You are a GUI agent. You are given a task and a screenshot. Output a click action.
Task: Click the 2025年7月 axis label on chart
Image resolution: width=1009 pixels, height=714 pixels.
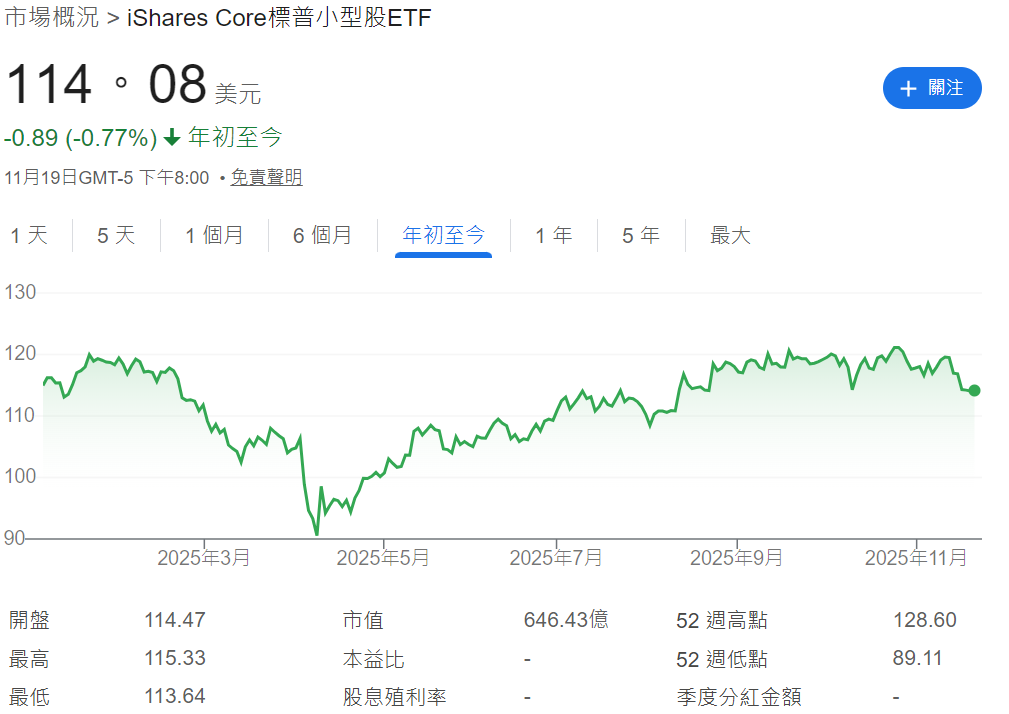[x=556, y=557]
